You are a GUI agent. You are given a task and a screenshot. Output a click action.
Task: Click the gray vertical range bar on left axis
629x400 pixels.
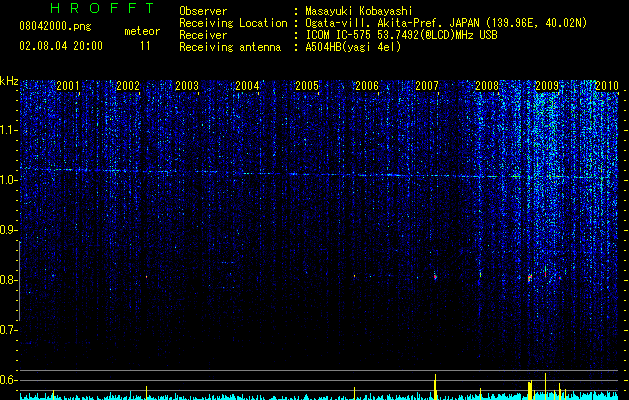pyautogui.click(x=19, y=281)
